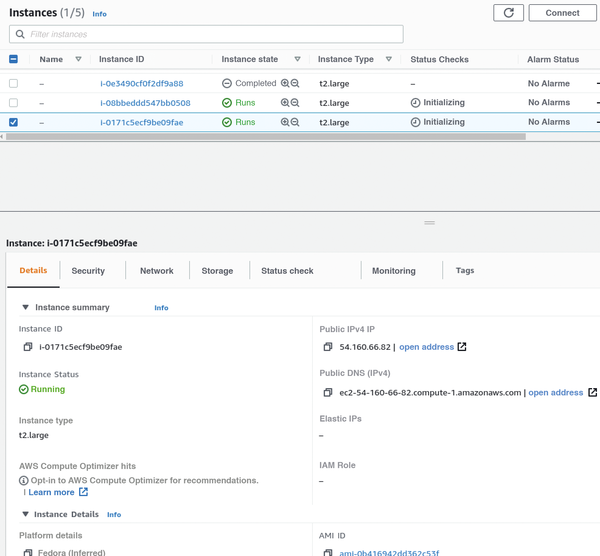Open Instance state column sort arrow
The width and height of the screenshot is (600, 556).
297,59
